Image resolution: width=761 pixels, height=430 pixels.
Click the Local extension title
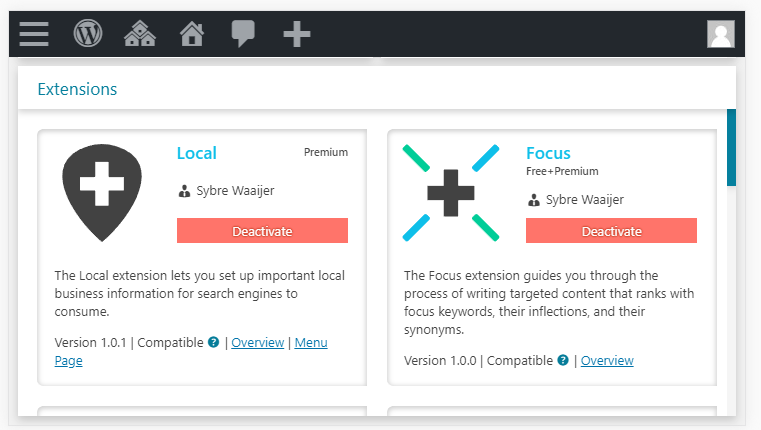pos(197,153)
